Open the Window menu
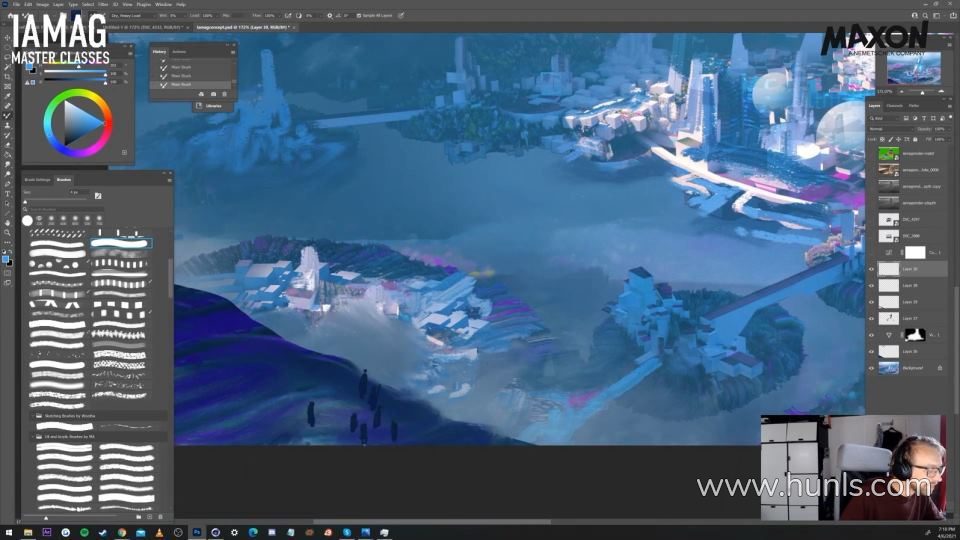Image resolution: width=960 pixels, height=540 pixels. (163, 4)
